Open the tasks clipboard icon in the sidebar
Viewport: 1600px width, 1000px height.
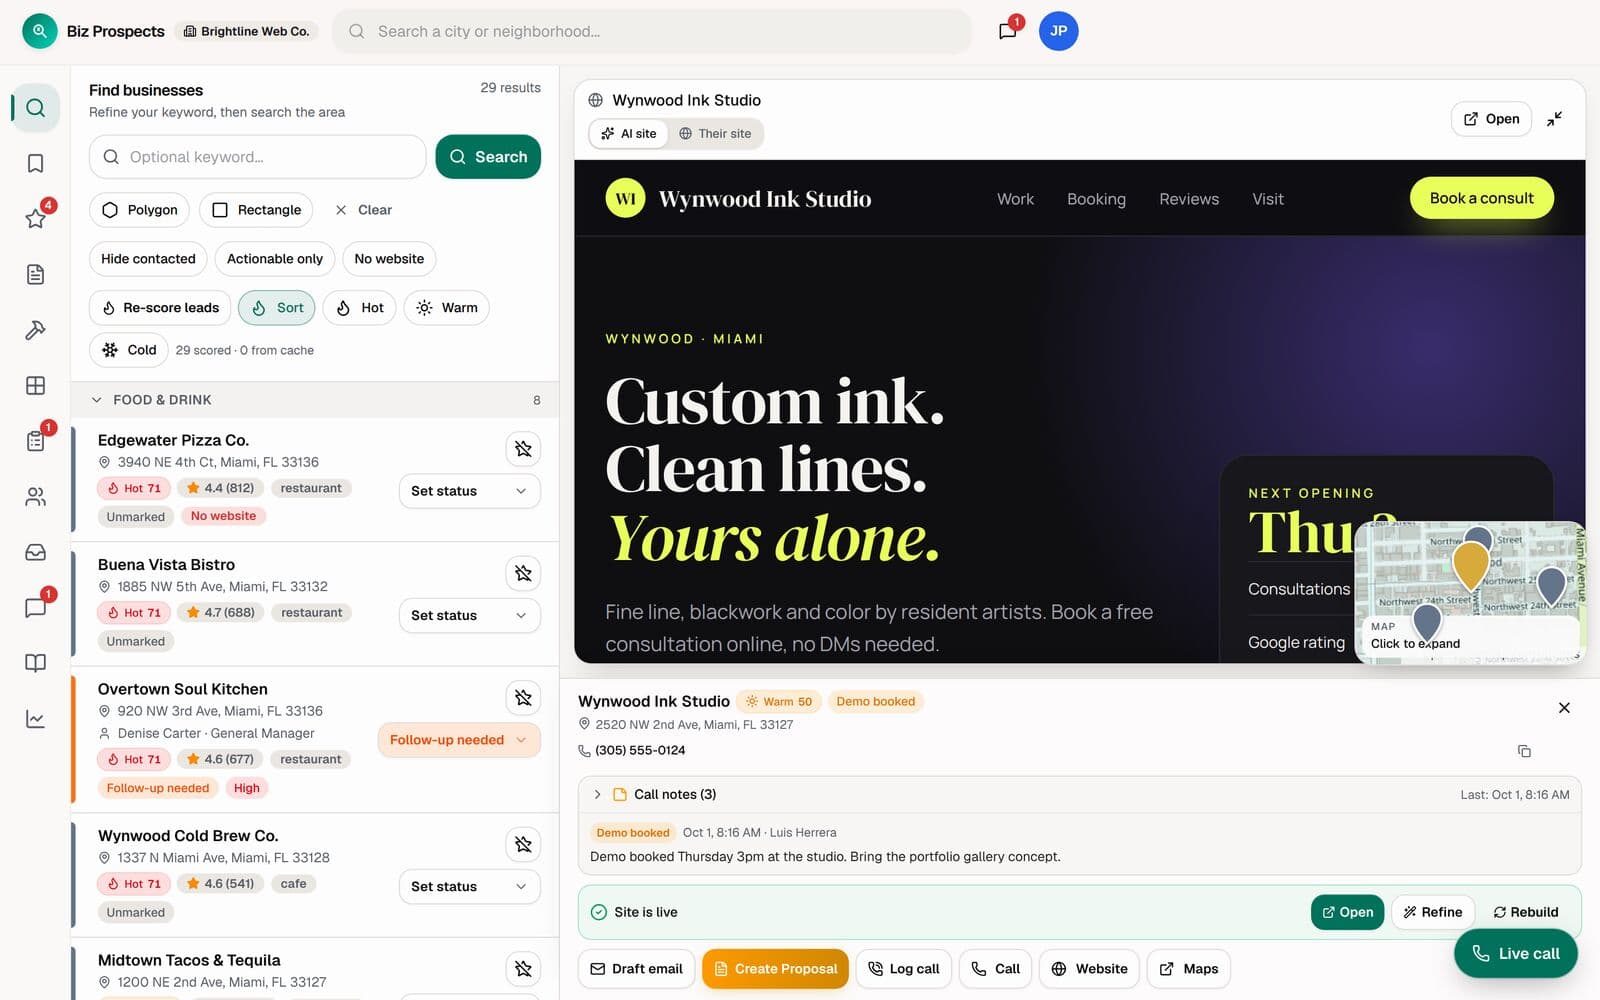tap(35, 441)
